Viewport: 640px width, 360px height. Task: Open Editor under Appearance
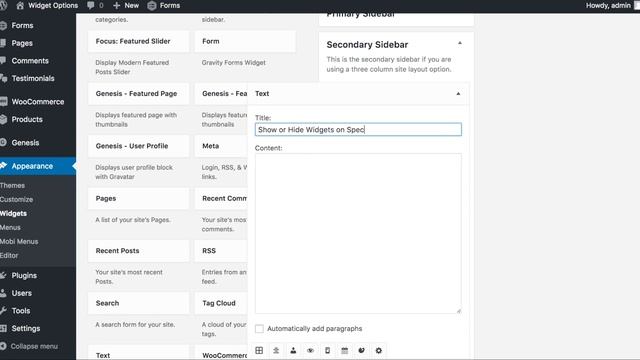[9, 255]
